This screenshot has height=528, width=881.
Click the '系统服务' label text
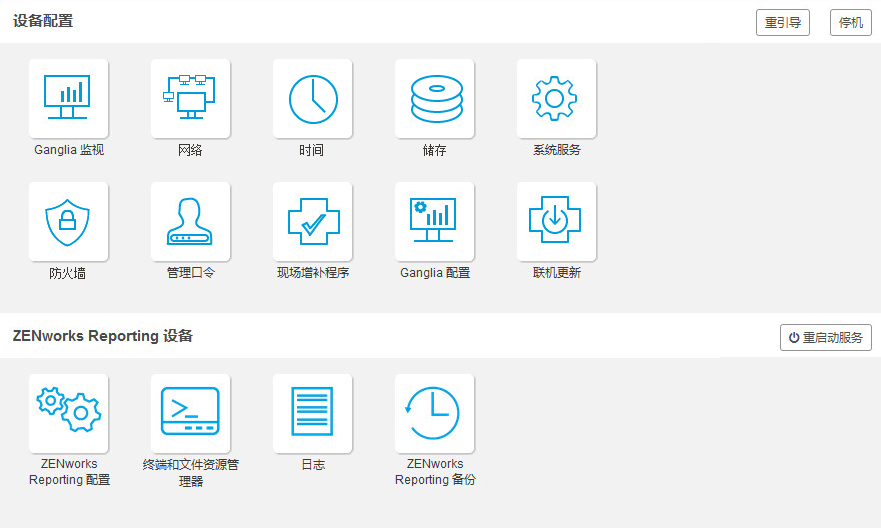557,150
